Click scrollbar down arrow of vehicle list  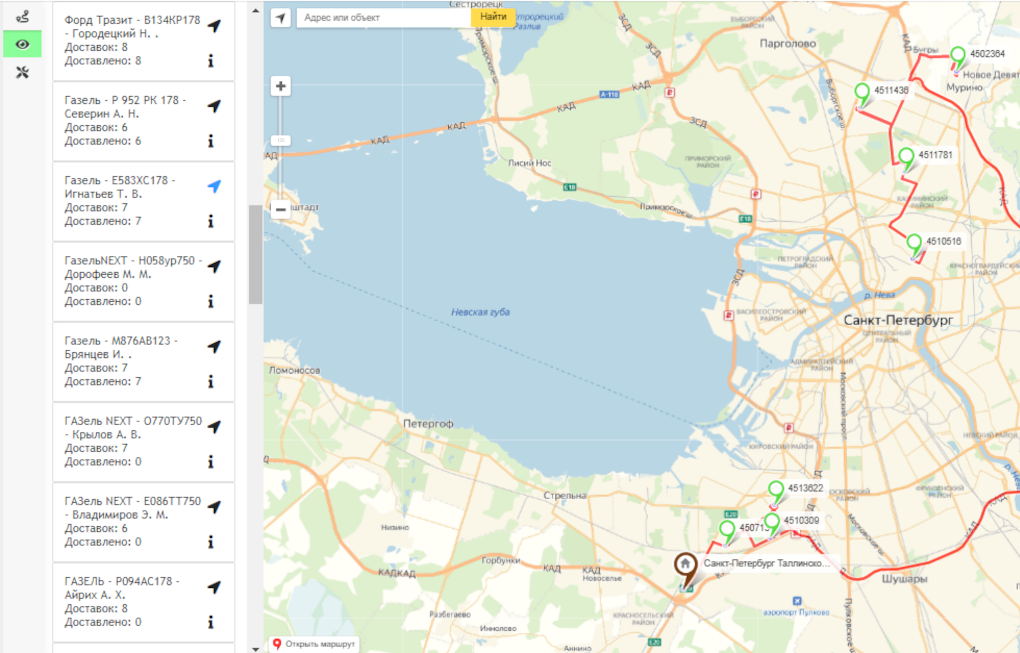click(x=255, y=648)
